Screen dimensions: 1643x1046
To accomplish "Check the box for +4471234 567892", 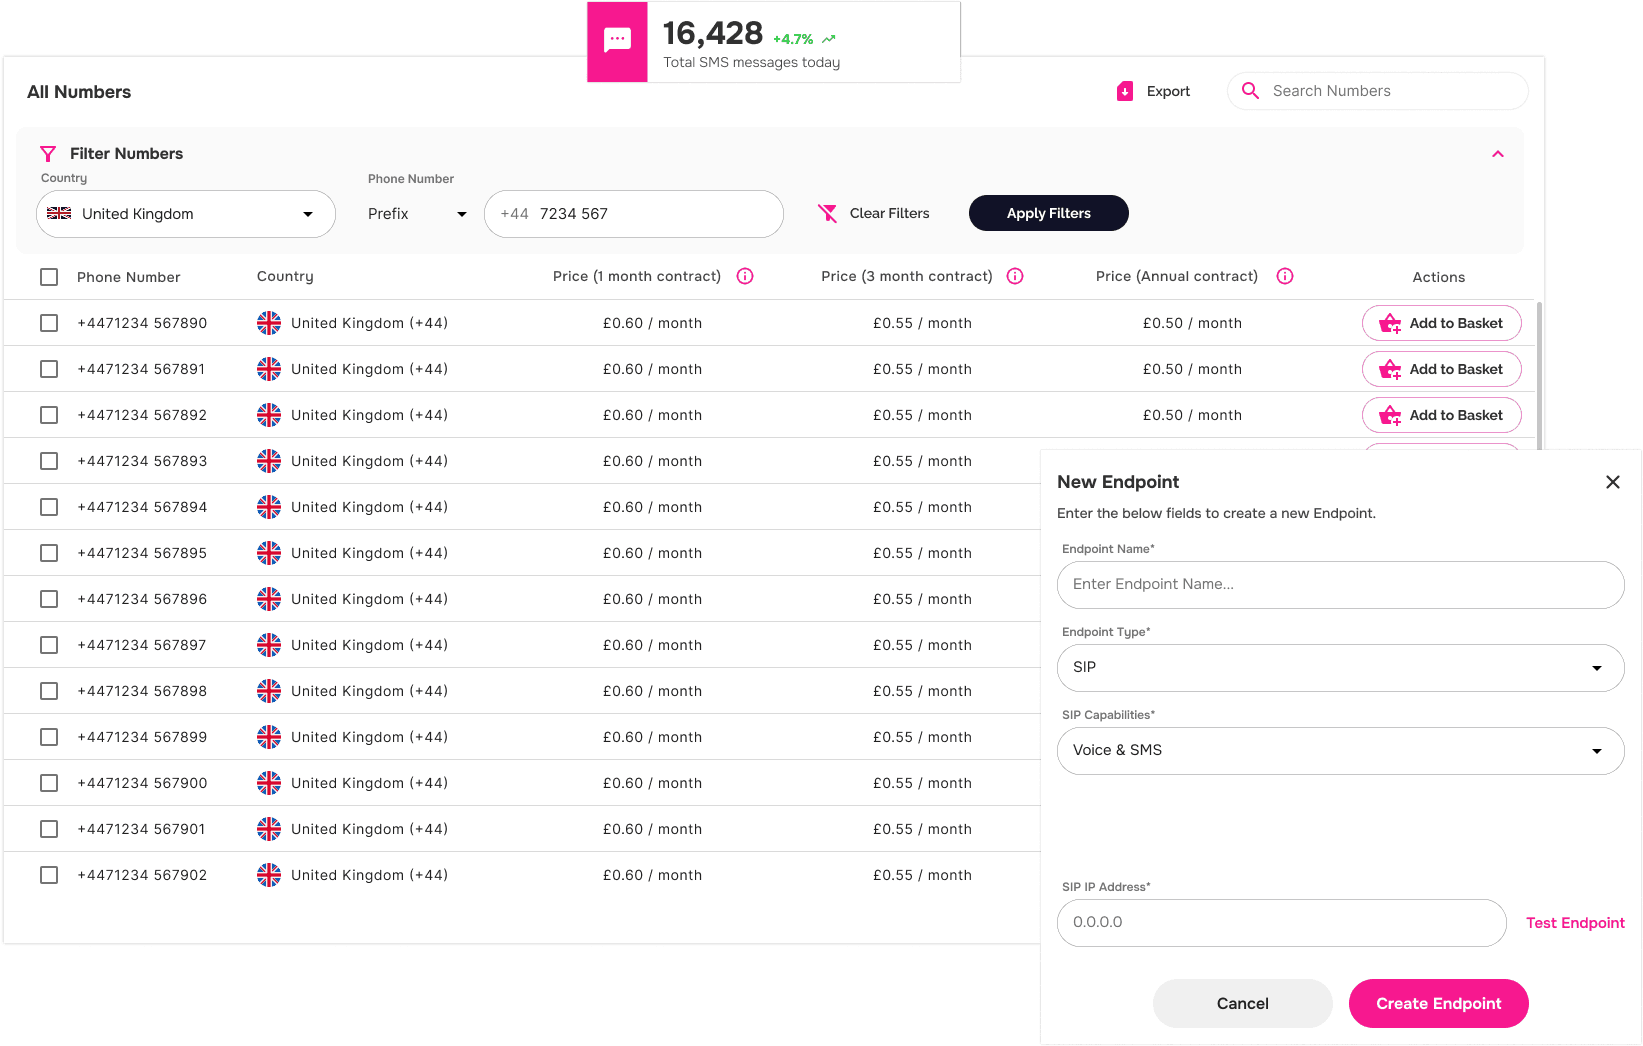I will pos(49,415).
